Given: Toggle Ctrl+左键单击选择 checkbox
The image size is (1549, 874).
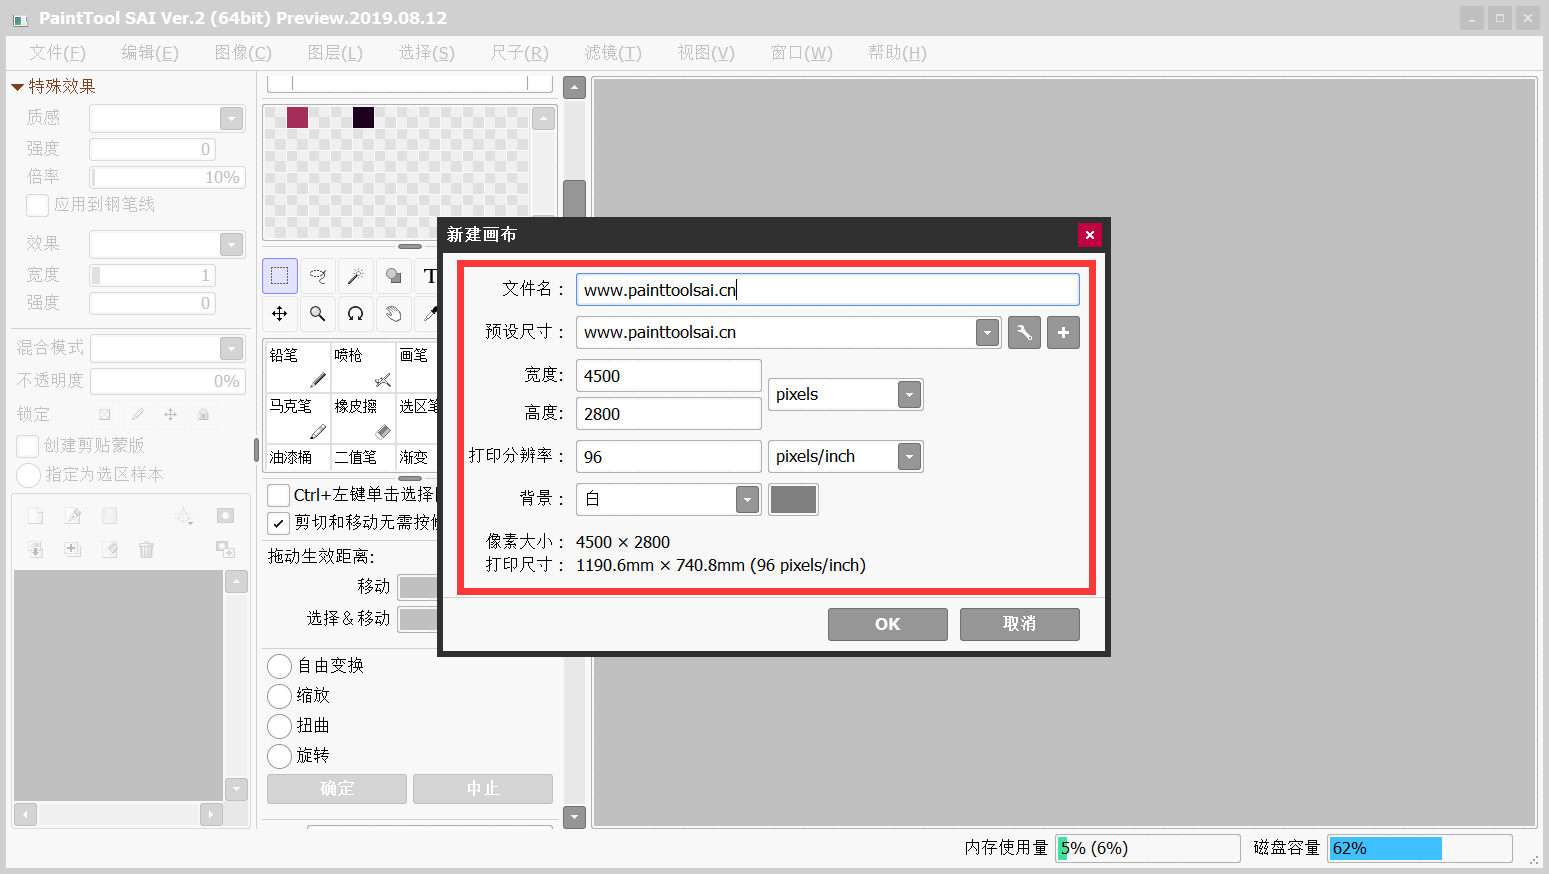Looking at the screenshot, I should click(279, 495).
